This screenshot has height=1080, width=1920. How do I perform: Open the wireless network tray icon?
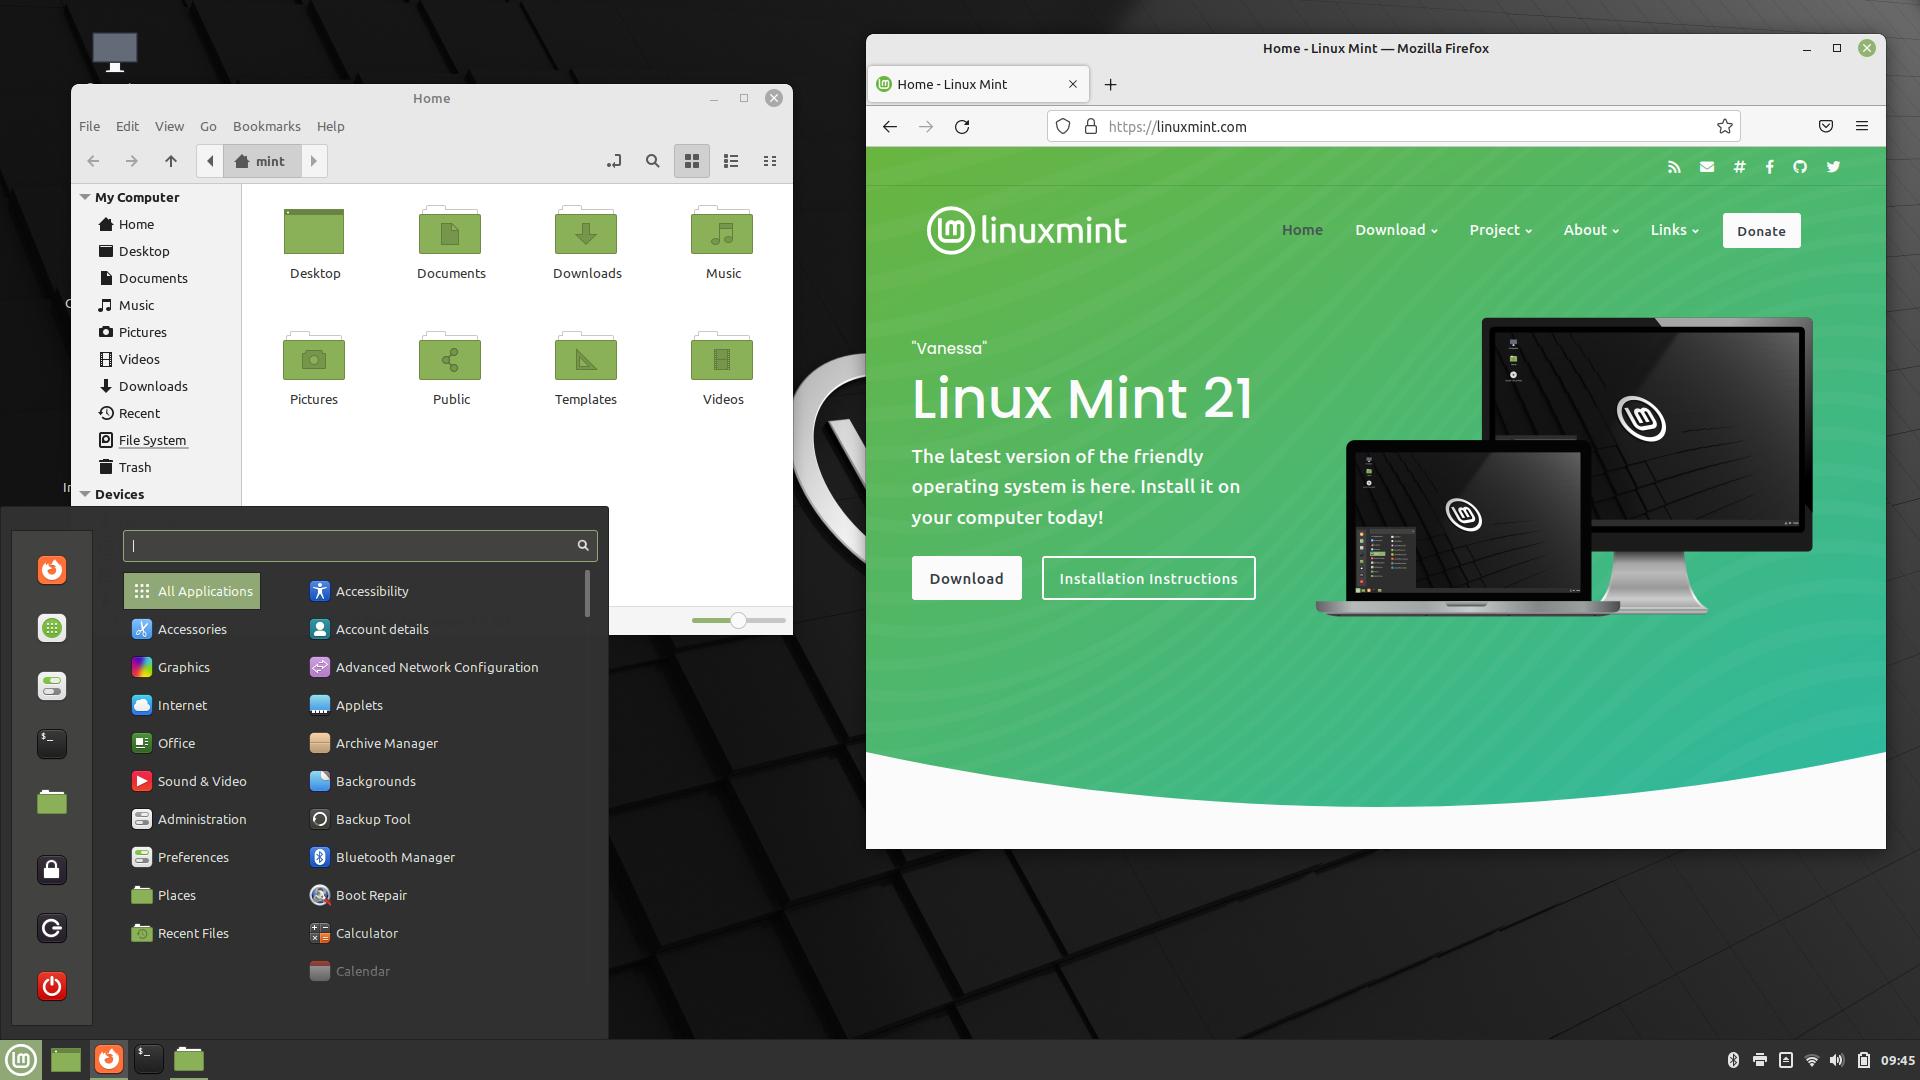tap(1811, 1060)
